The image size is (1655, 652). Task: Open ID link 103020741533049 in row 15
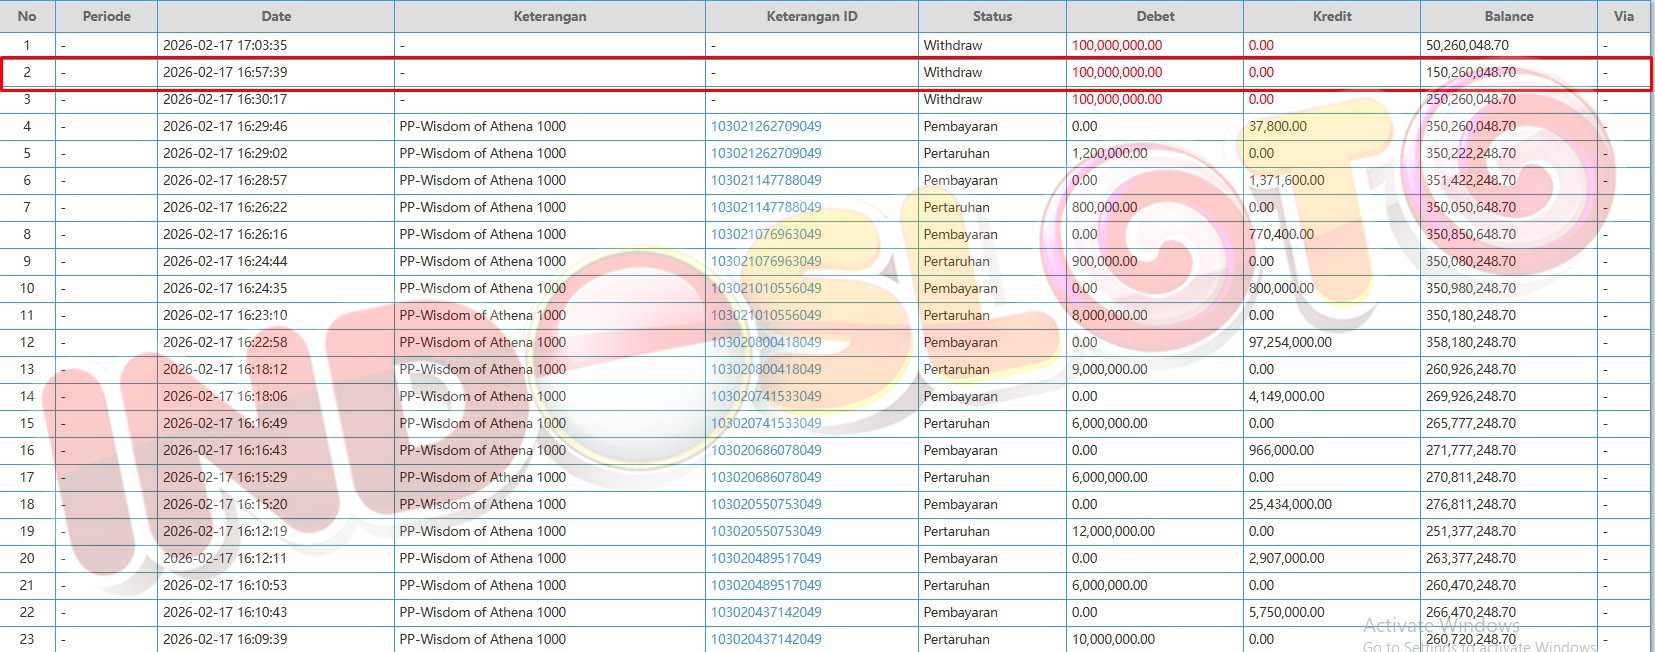click(x=766, y=423)
